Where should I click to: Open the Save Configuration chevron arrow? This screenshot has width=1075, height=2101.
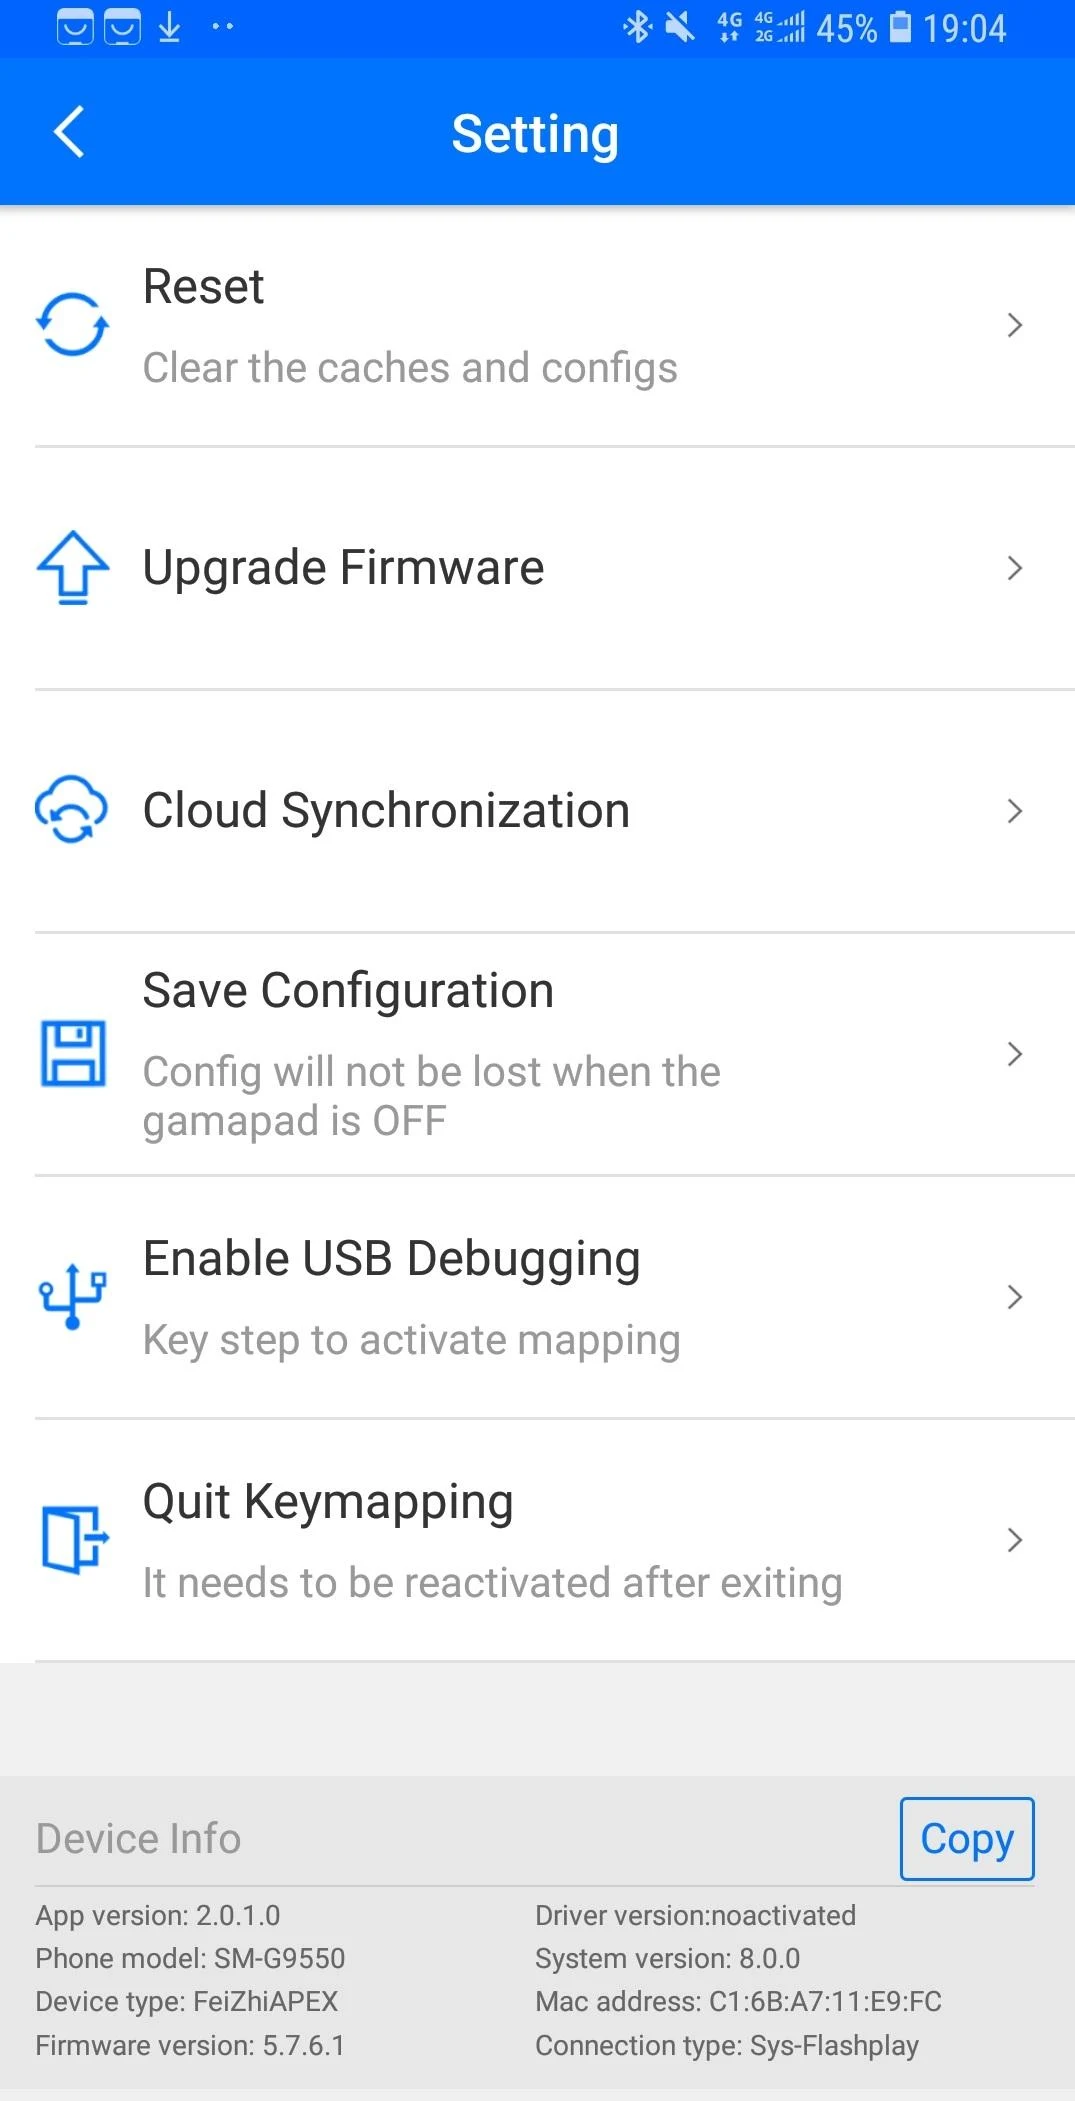pyautogui.click(x=1014, y=1054)
